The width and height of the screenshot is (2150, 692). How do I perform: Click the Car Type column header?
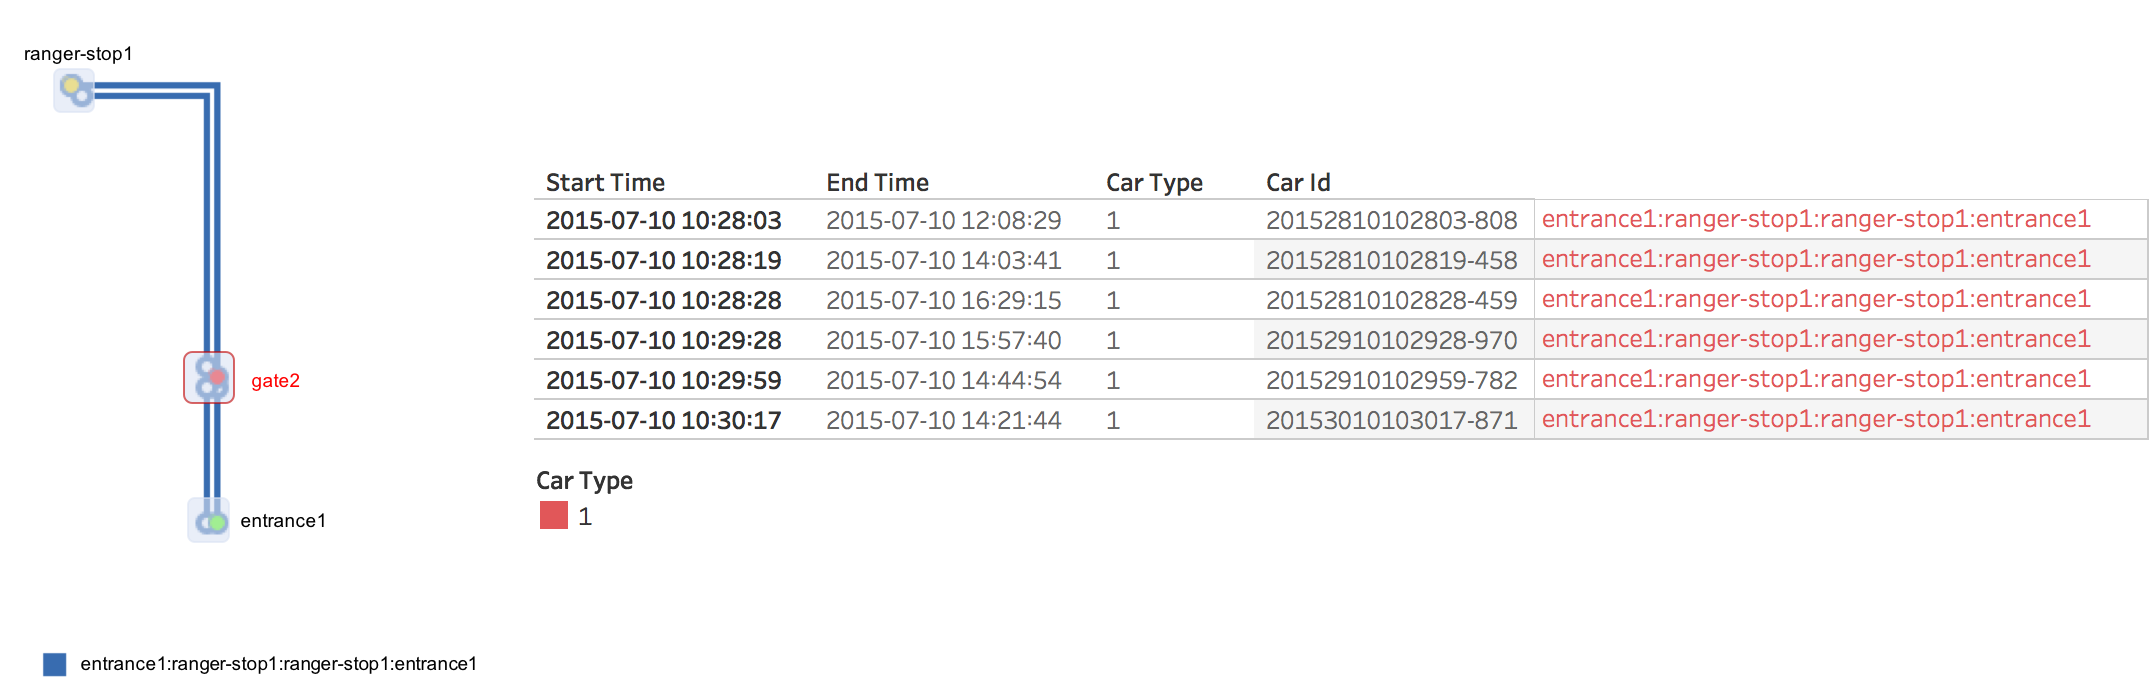pos(1154,183)
